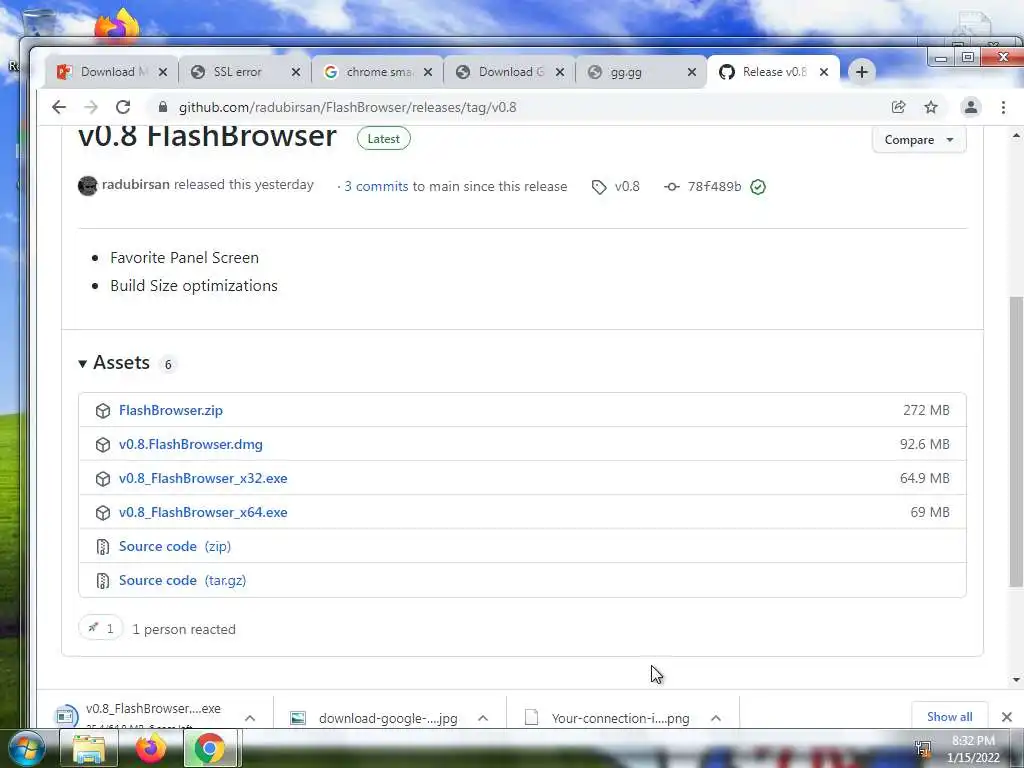
Task: Click the system tray network icon
Action: pos(923,748)
